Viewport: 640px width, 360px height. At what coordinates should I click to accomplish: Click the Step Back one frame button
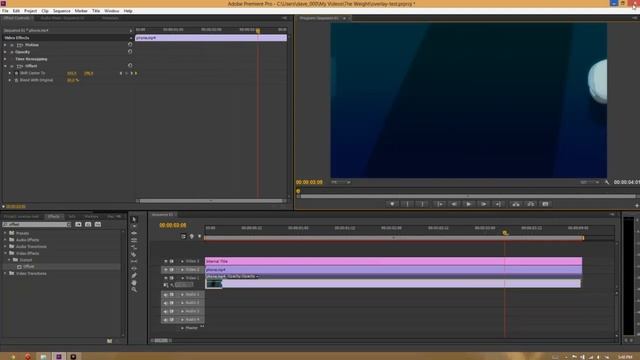tap(454, 204)
